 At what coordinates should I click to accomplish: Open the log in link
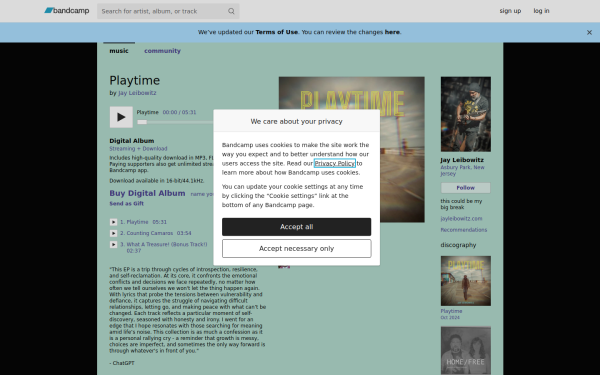click(541, 11)
